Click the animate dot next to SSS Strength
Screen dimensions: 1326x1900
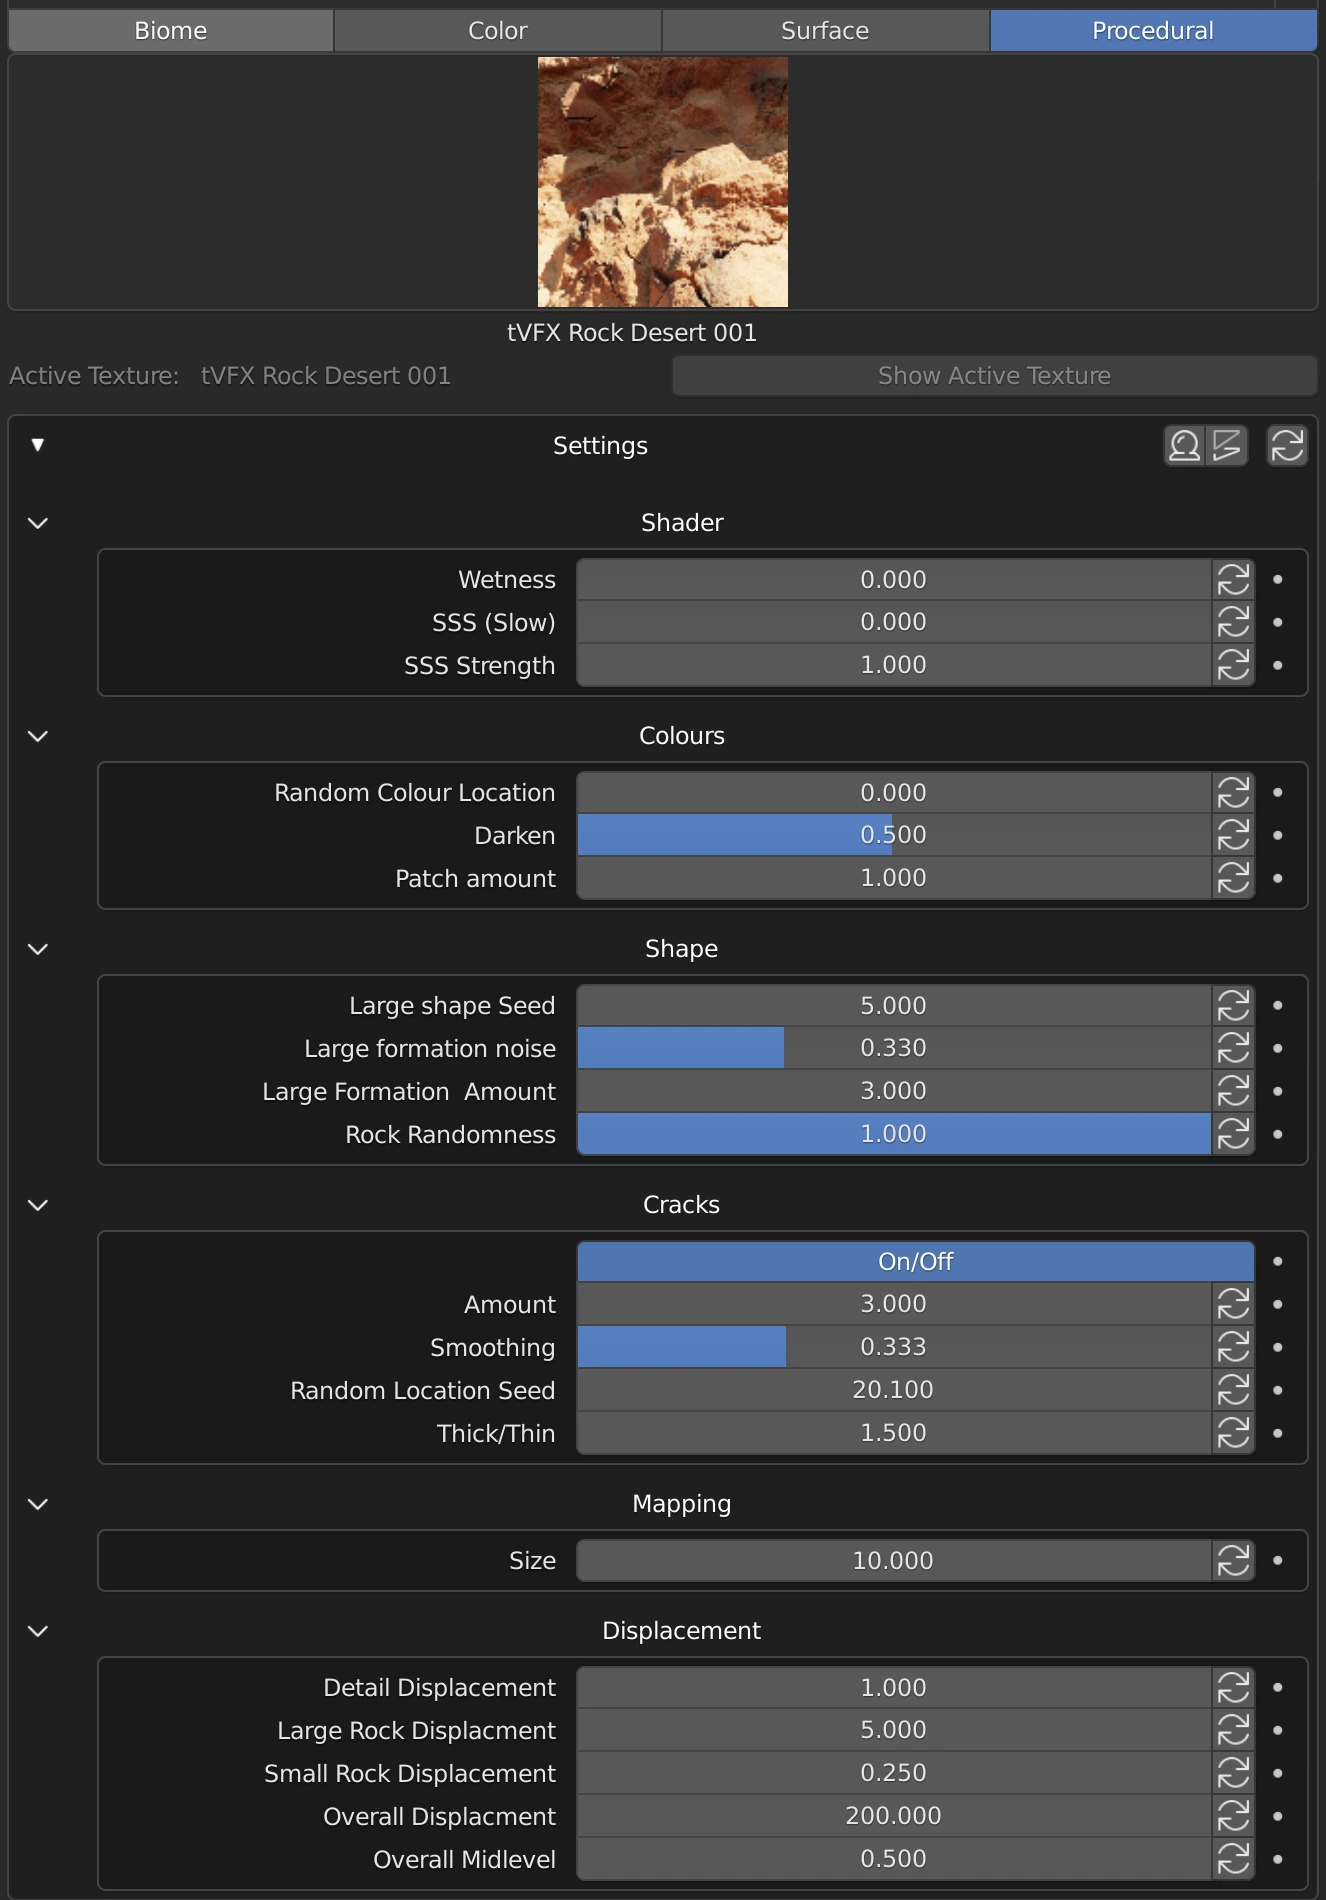click(x=1277, y=665)
